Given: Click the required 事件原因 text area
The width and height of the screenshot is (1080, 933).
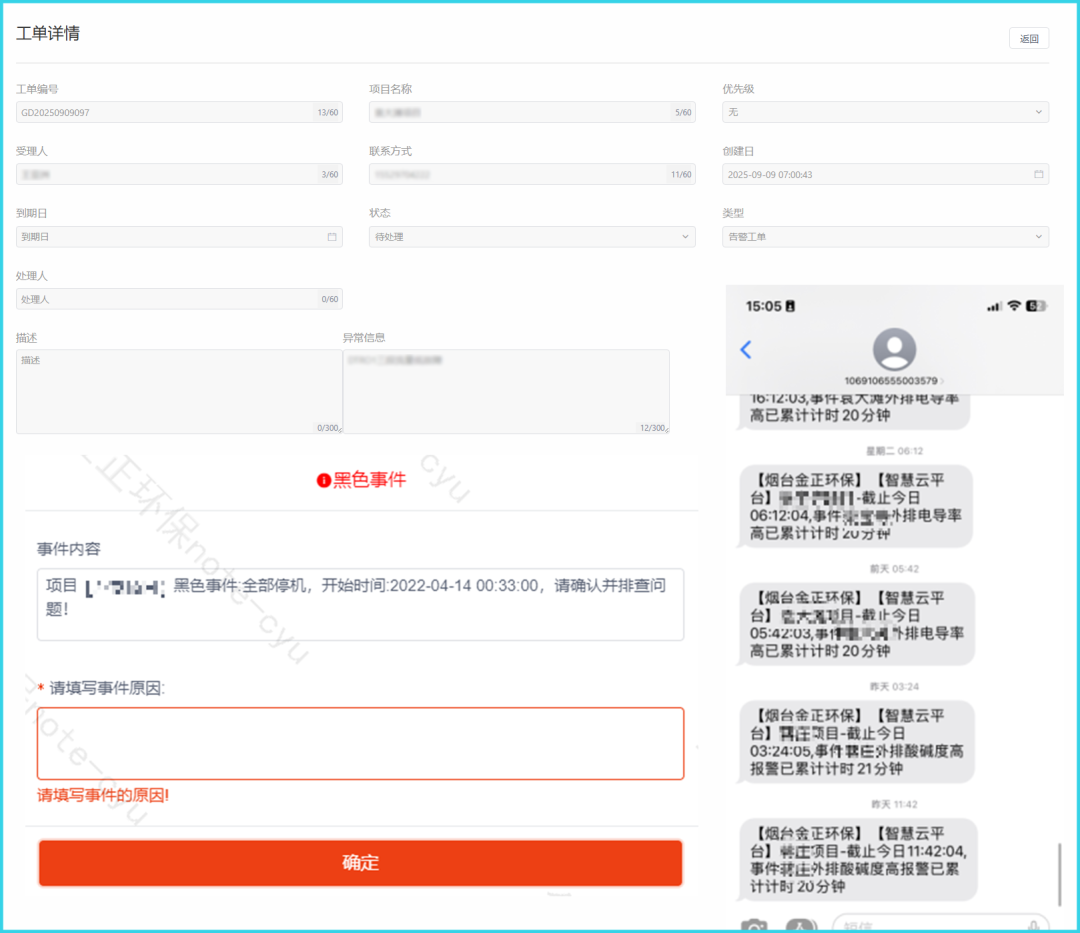Looking at the screenshot, I should pos(360,743).
